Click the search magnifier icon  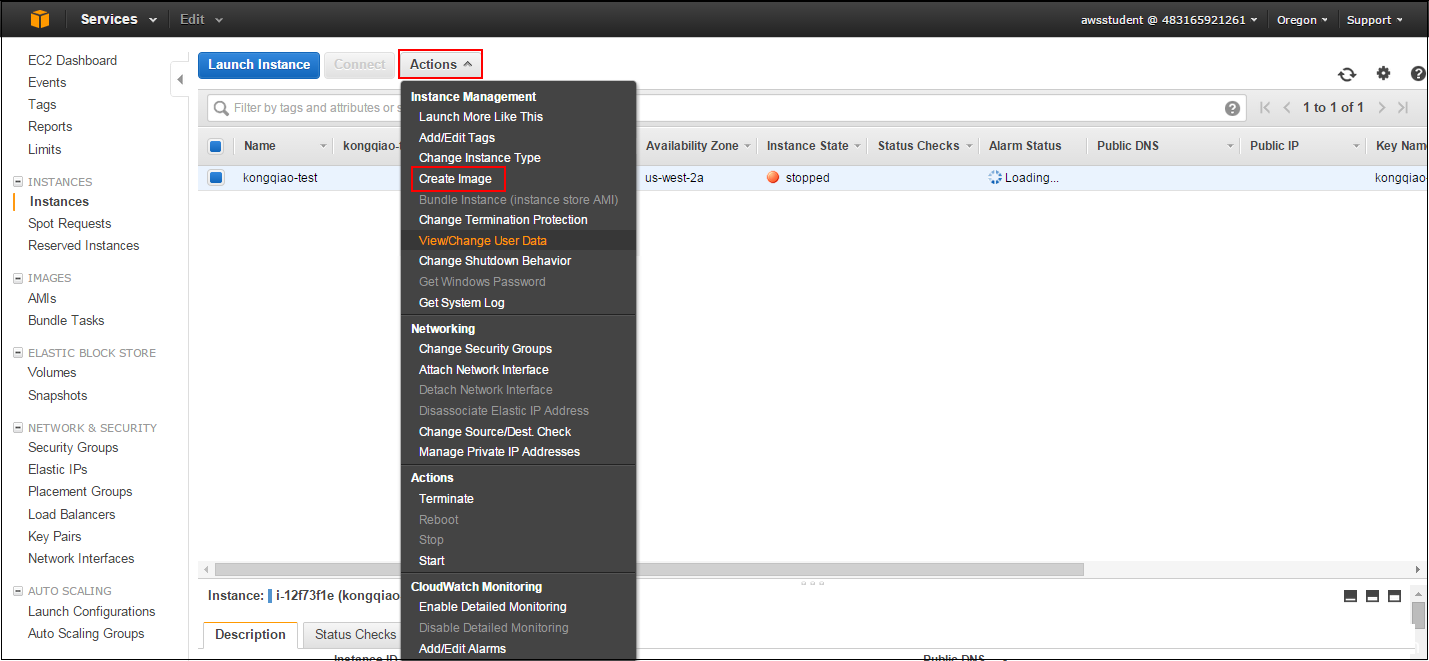coord(220,108)
